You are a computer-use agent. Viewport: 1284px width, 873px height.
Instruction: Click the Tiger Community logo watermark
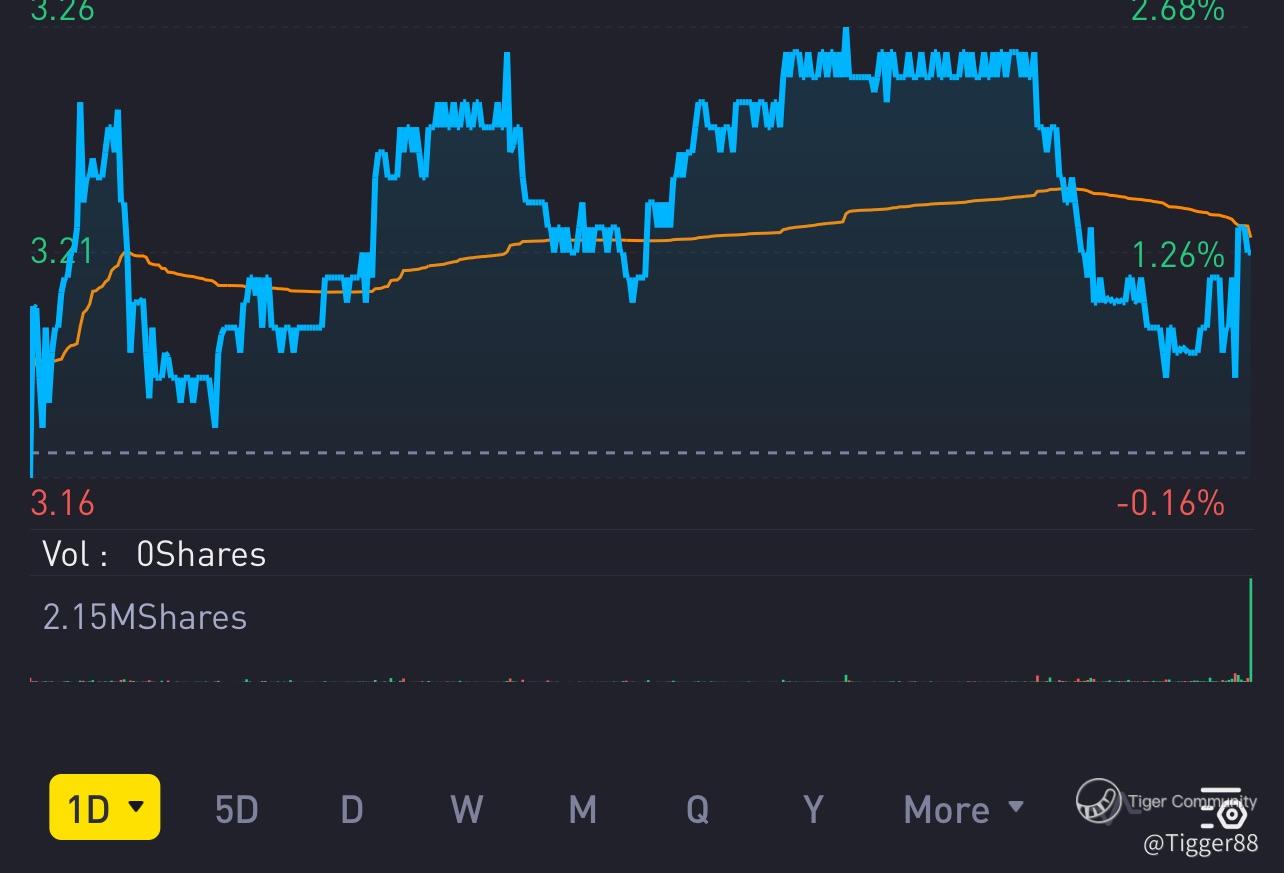click(1098, 801)
